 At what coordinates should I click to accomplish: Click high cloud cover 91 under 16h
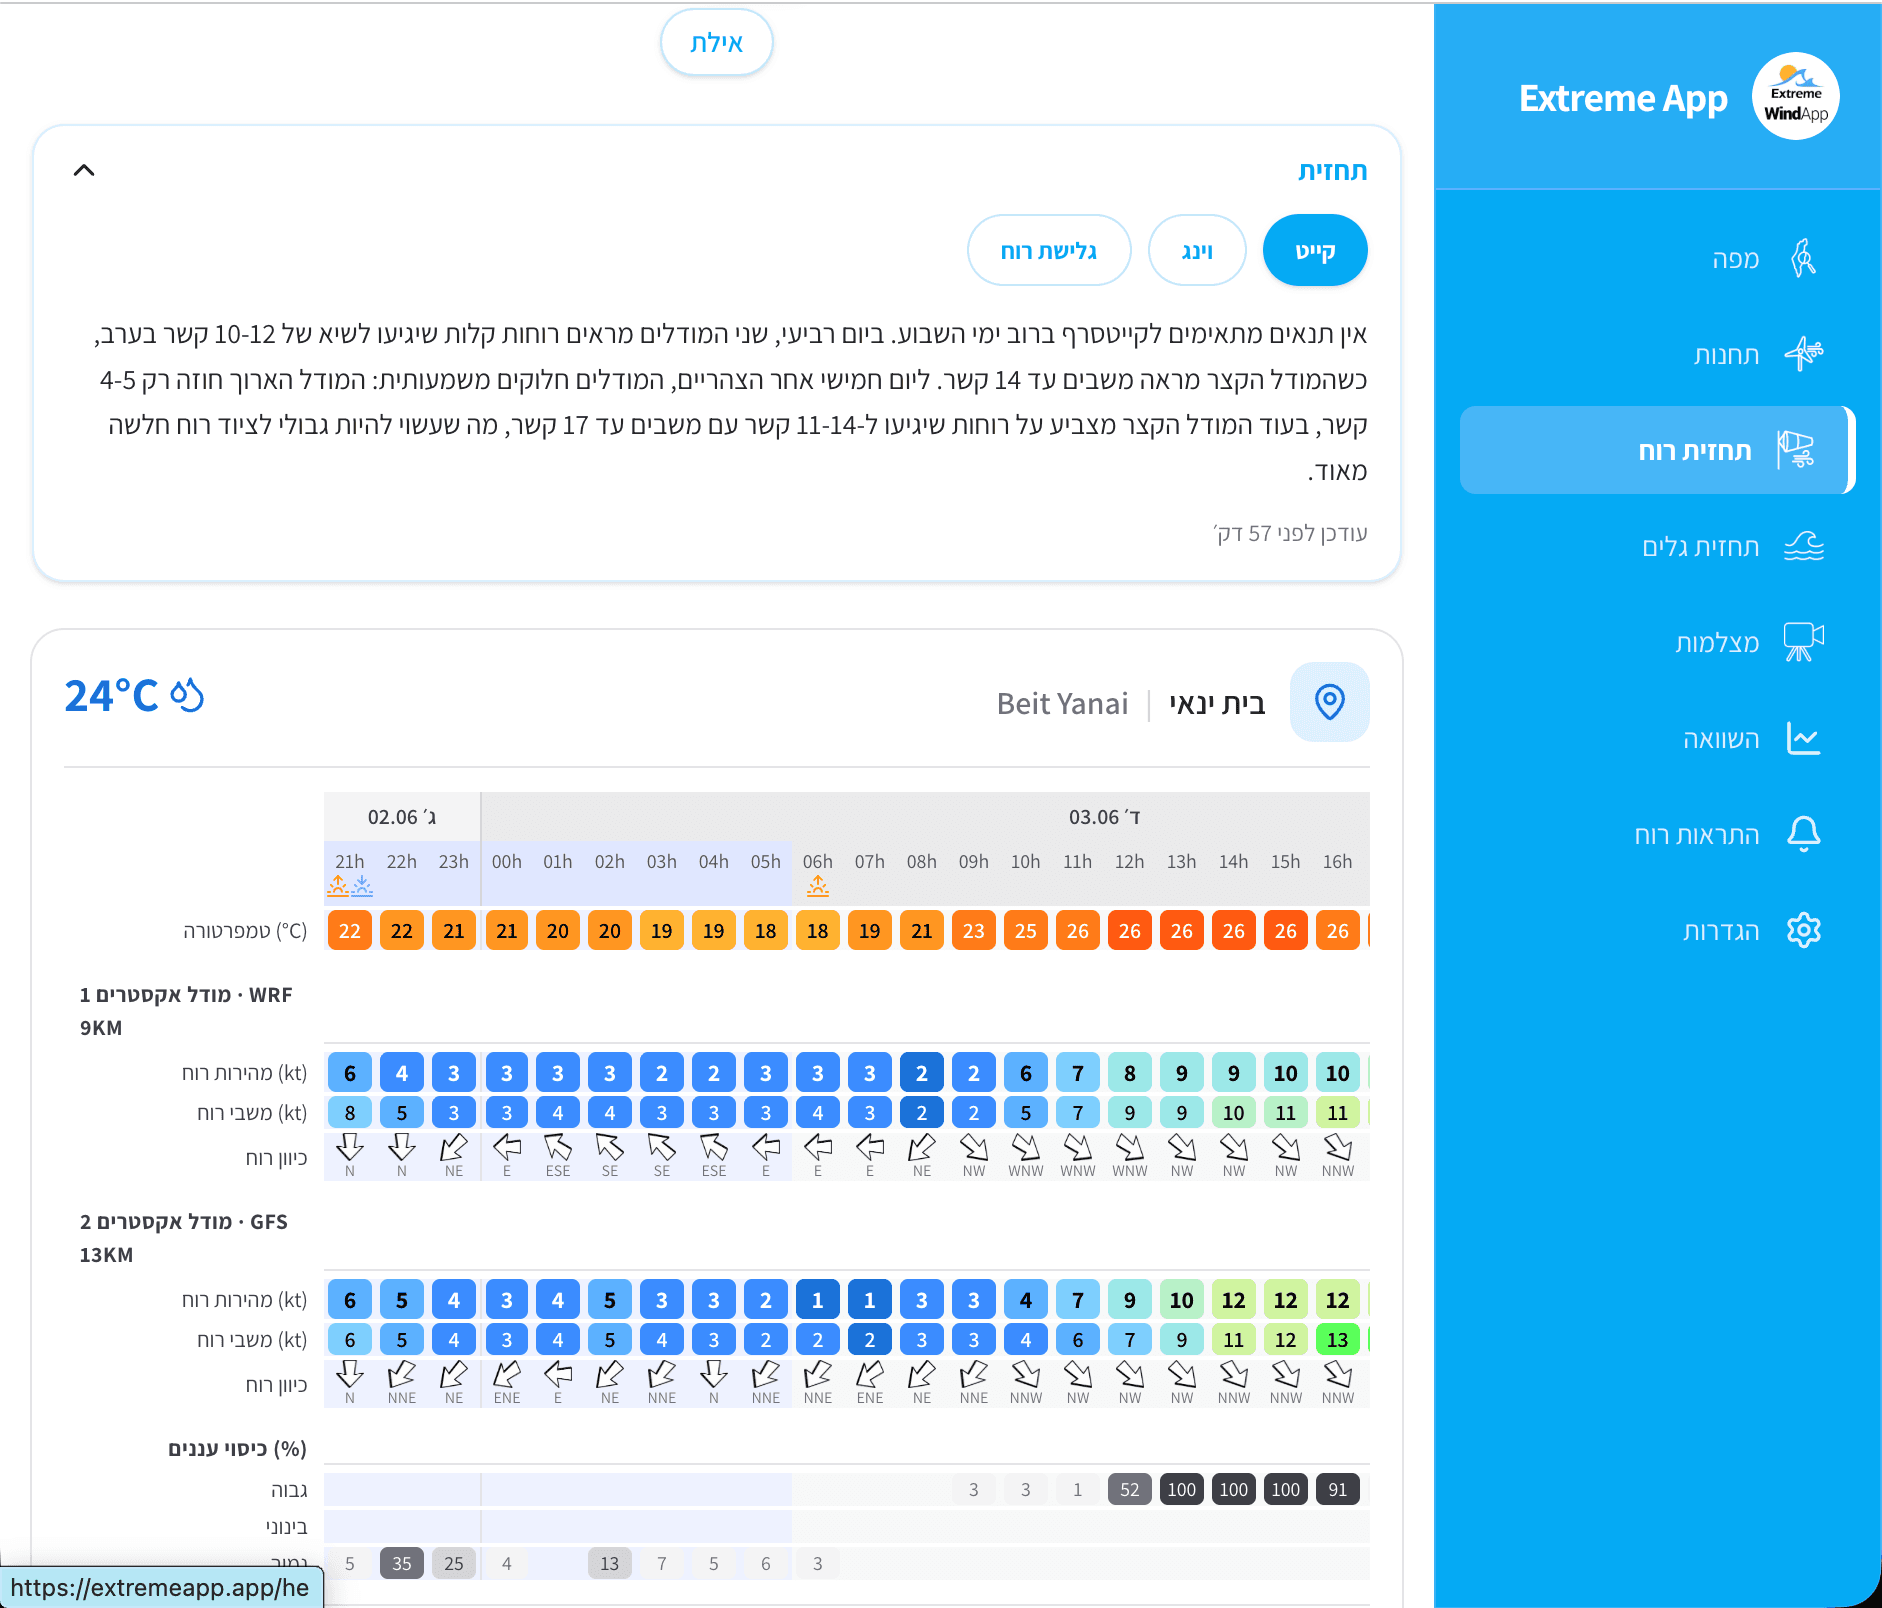coord(1338,1489)
